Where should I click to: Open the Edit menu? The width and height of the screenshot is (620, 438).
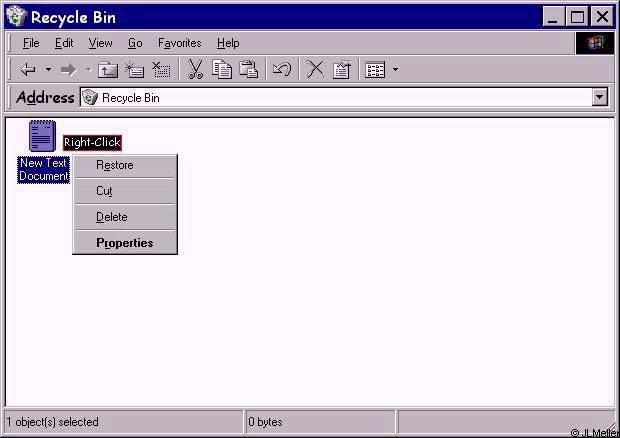[x=64, y=43]
